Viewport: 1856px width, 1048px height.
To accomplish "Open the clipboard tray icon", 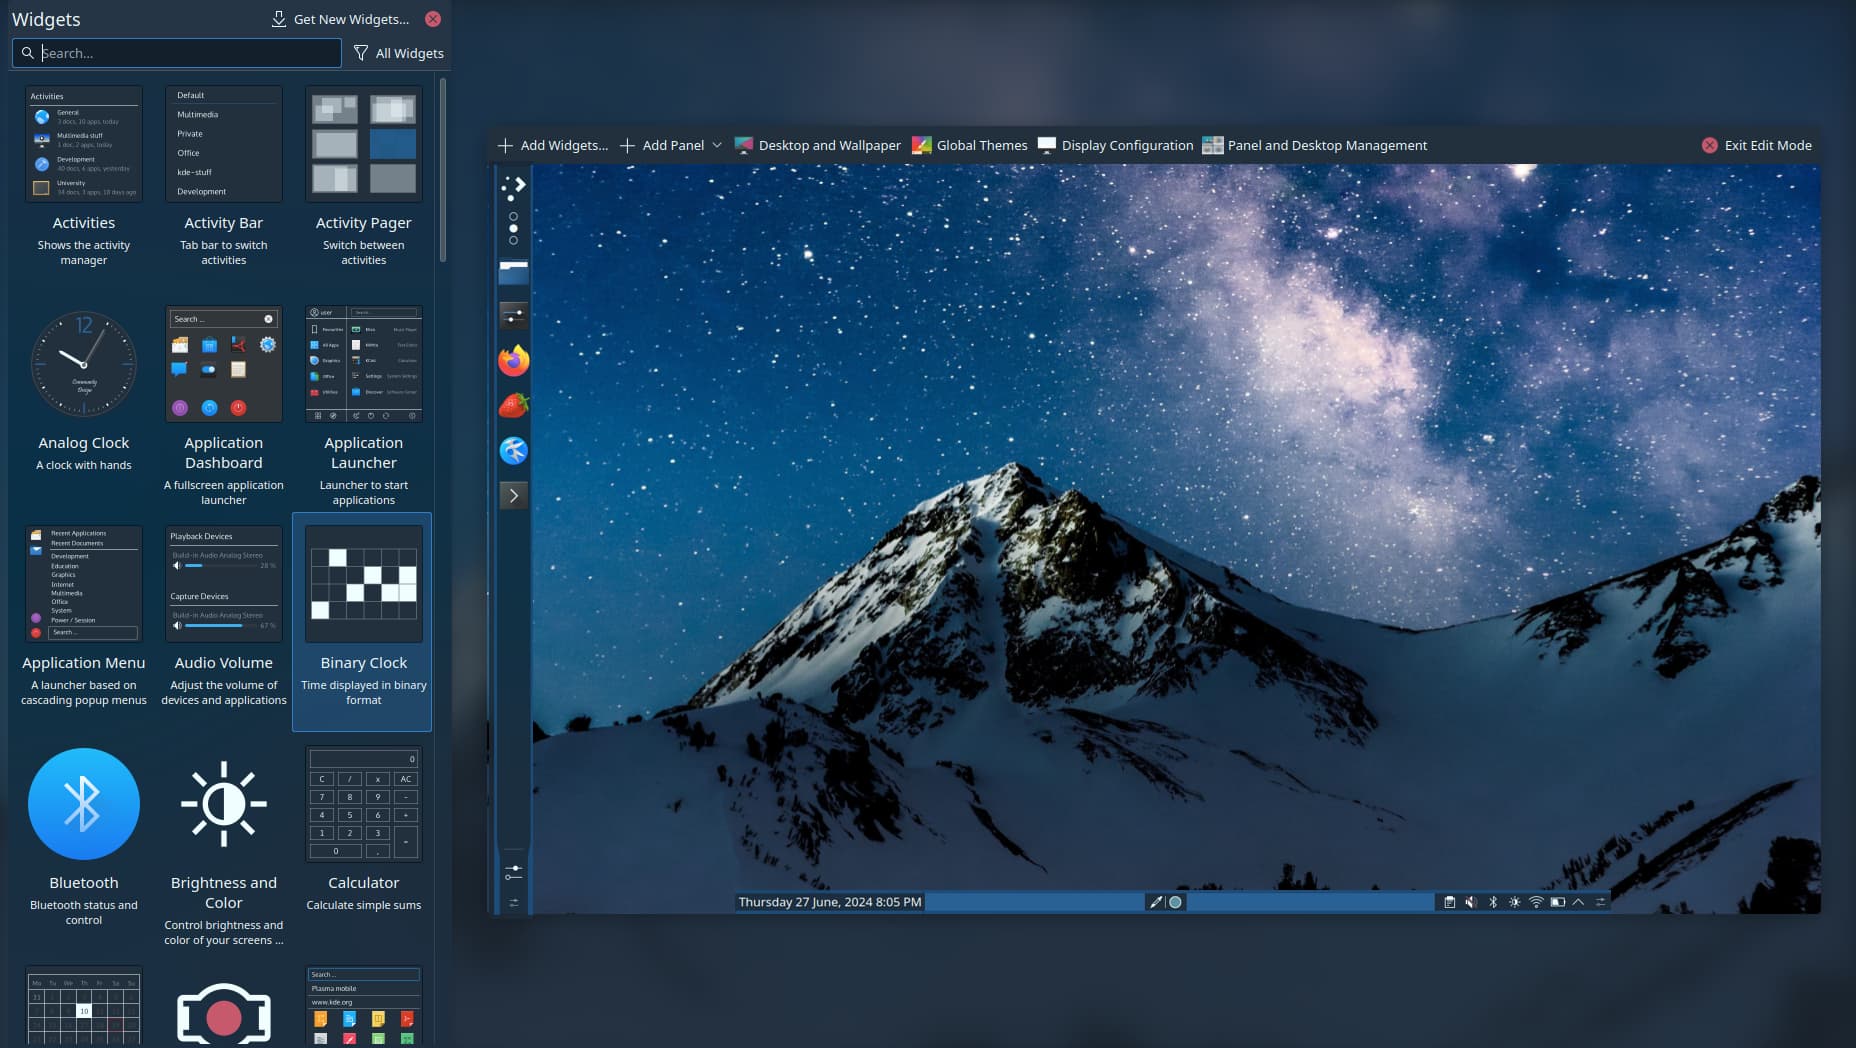I will coord(1449,902).
